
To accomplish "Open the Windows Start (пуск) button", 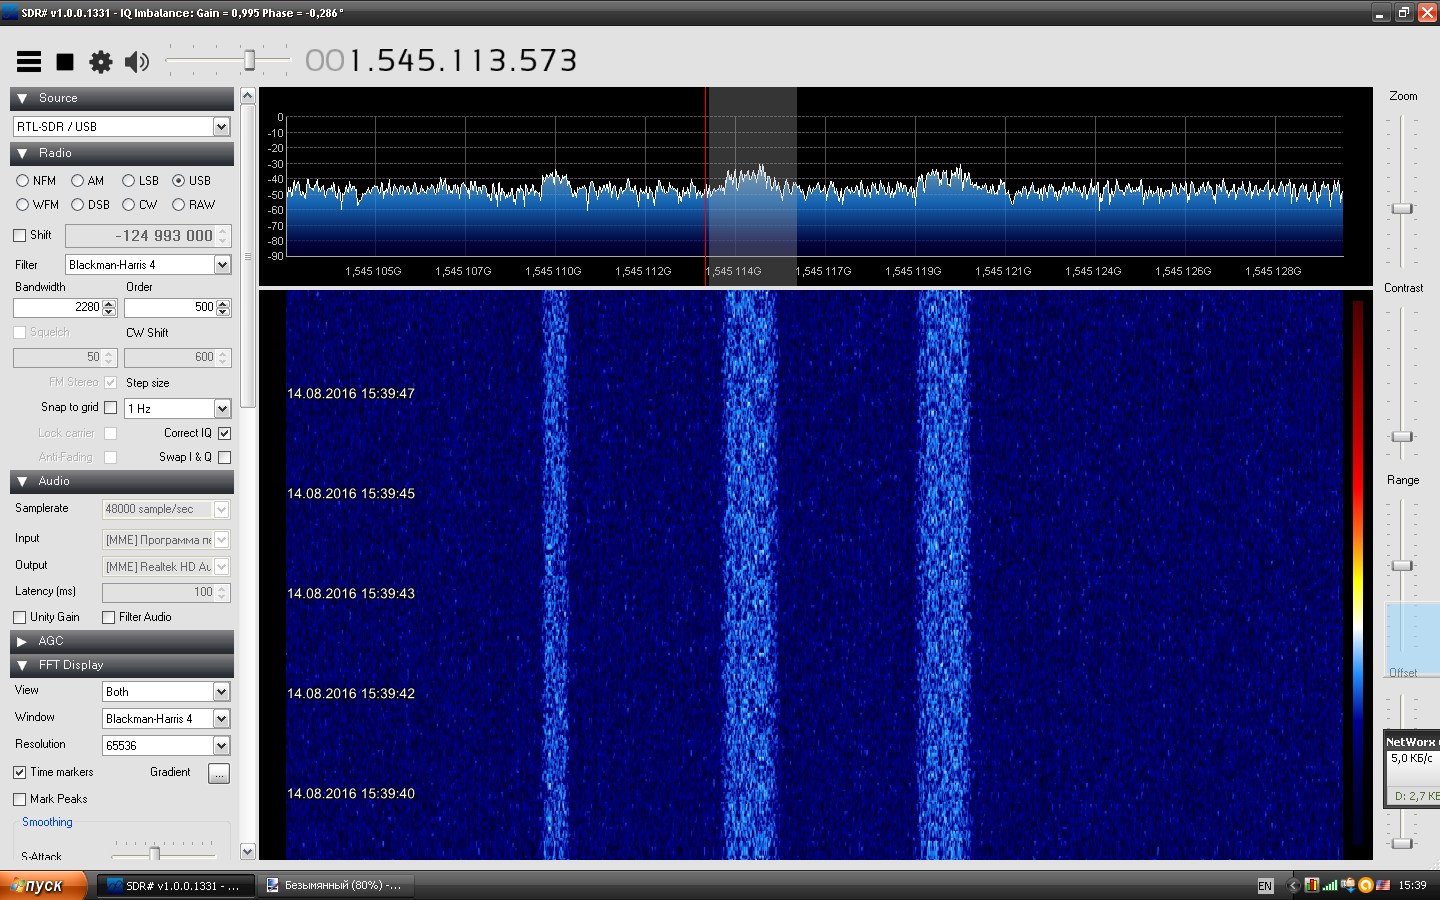I will (44, 885).
